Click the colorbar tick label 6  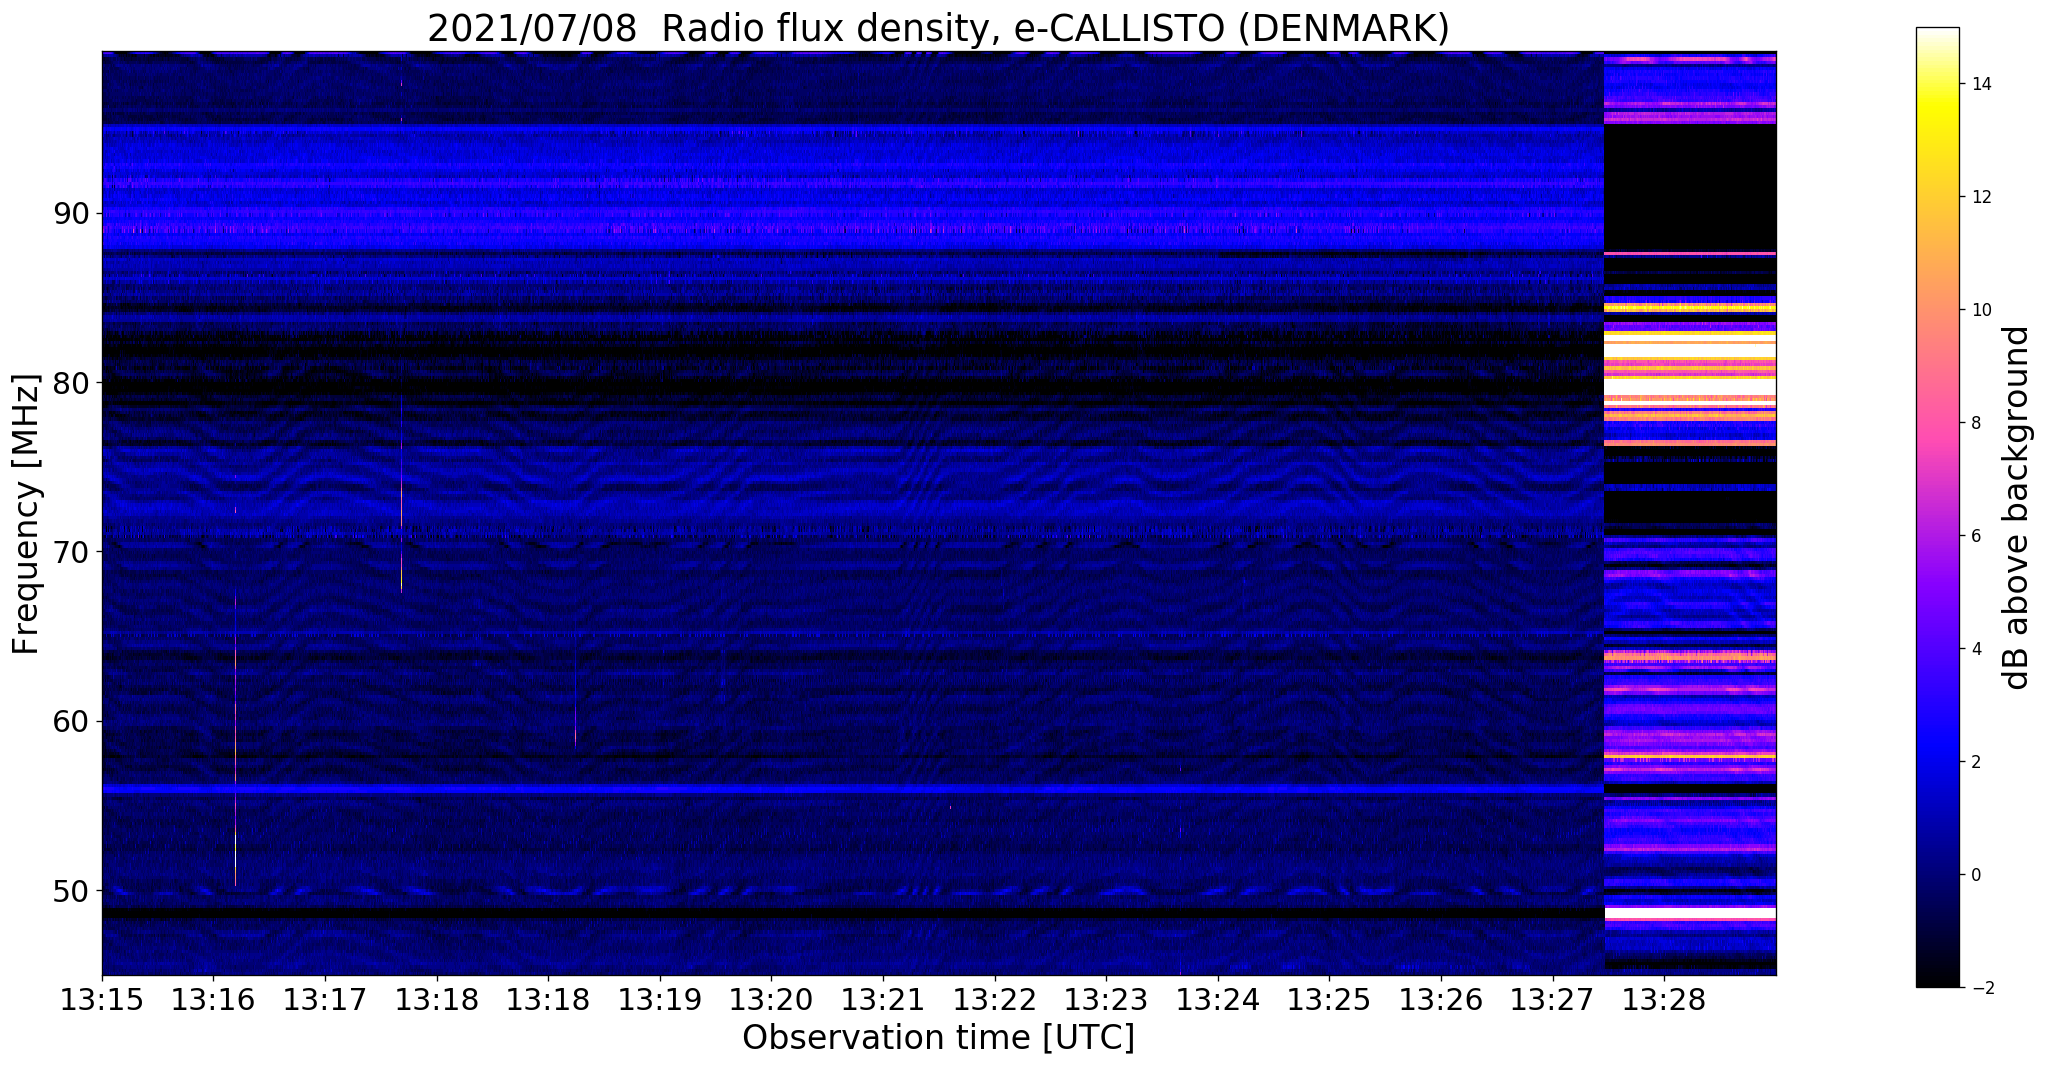coord(1975,536)
